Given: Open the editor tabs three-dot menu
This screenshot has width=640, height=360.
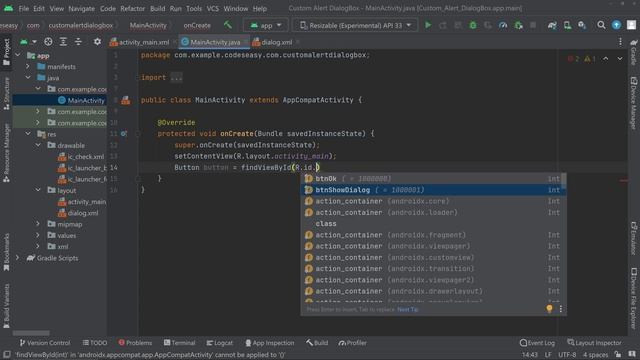Looking at the screenshot, I should point(620,42).
